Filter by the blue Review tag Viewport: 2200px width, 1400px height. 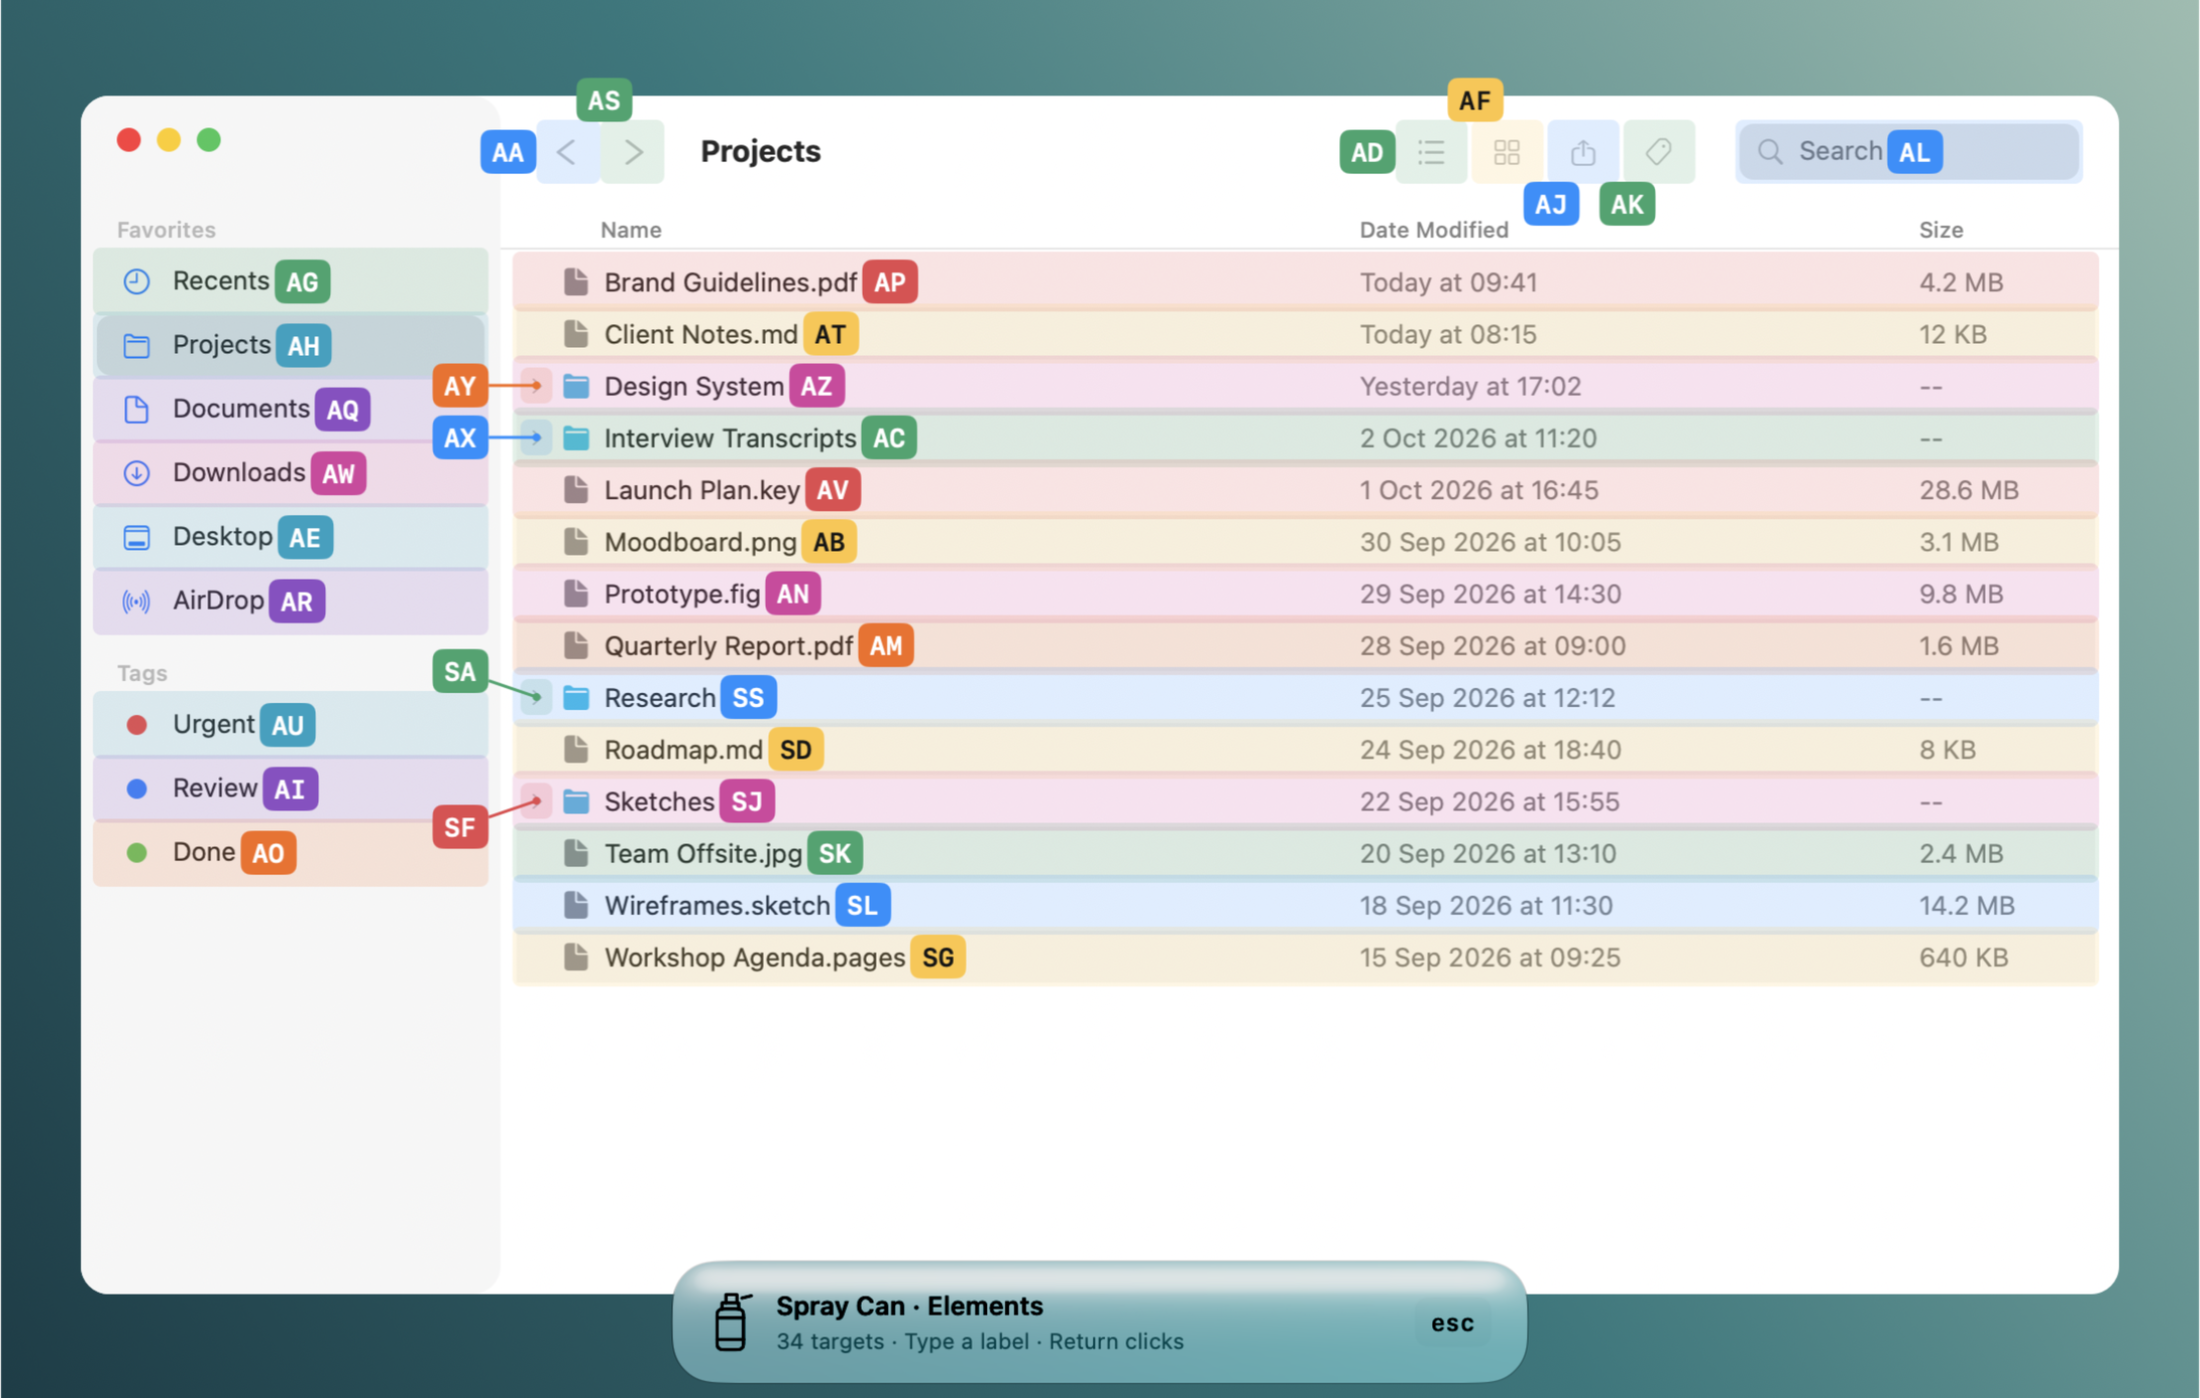coord(291,789)
